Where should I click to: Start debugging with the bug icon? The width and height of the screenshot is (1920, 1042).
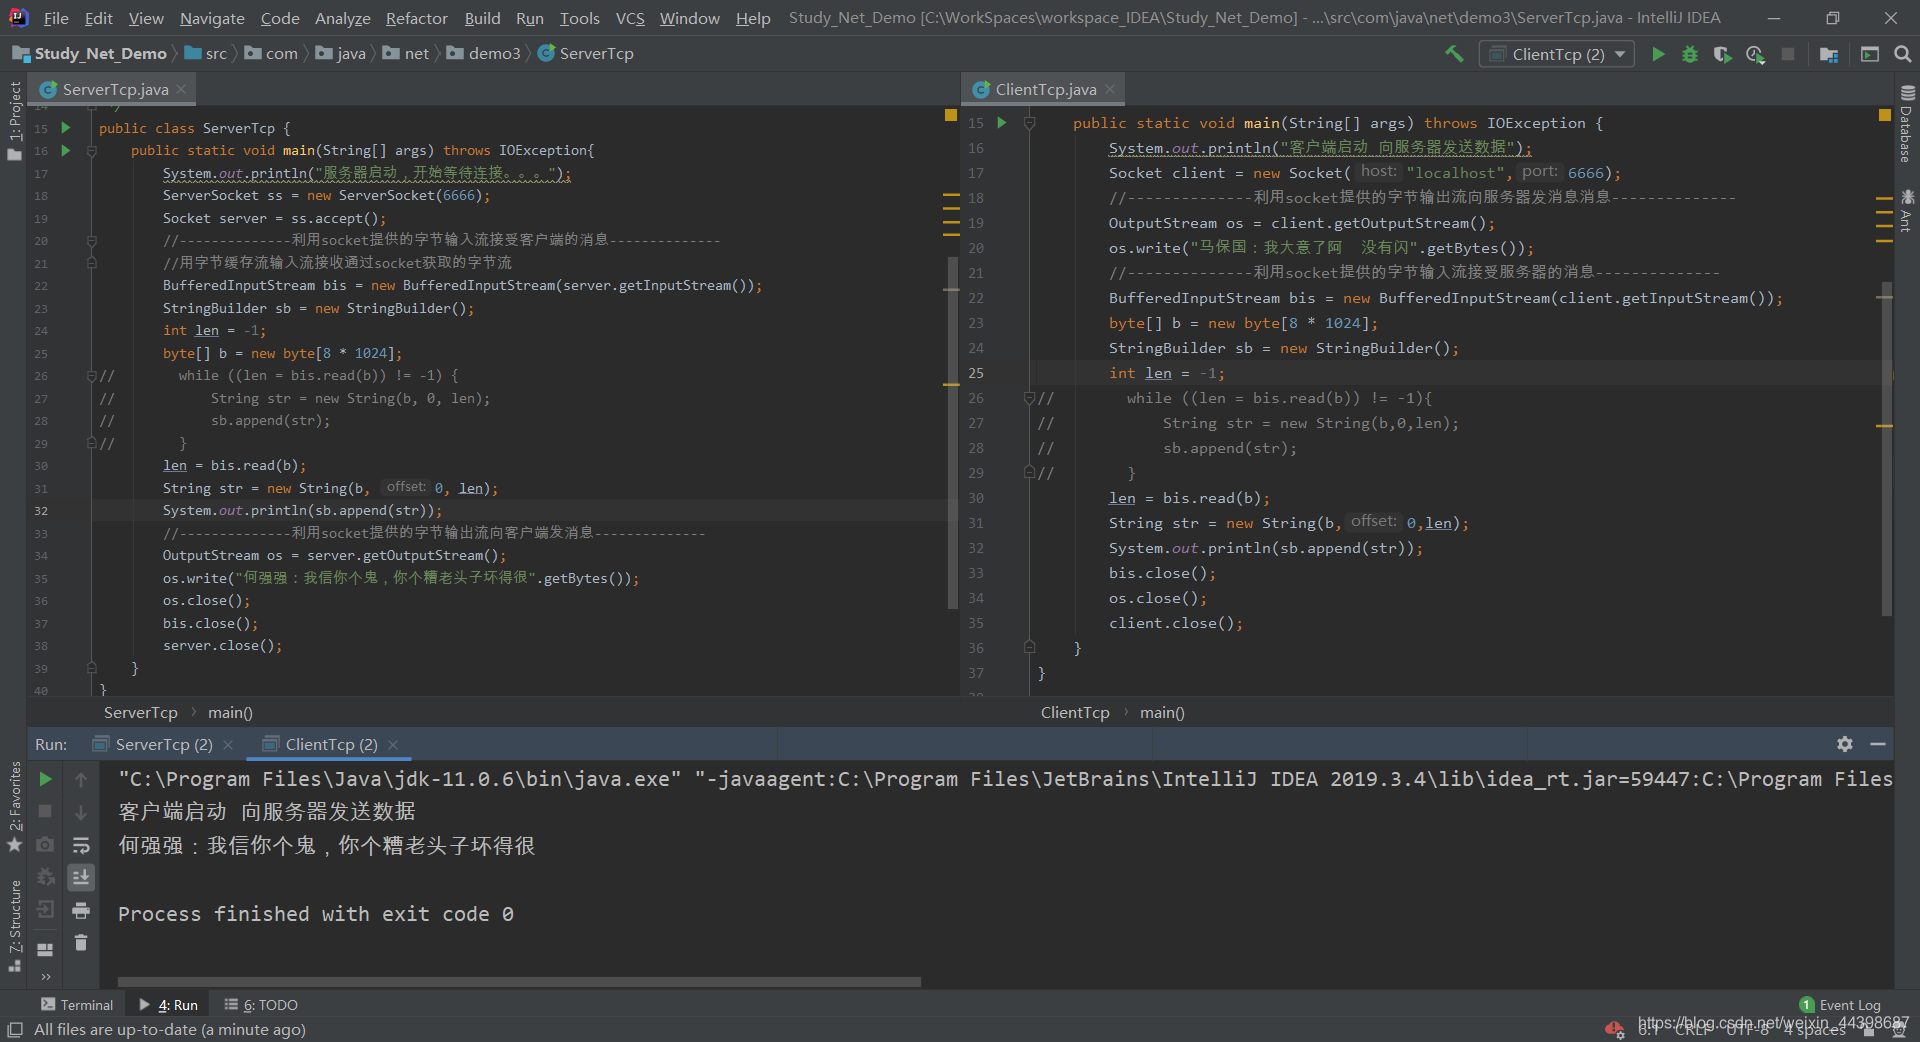[1690, 54]
